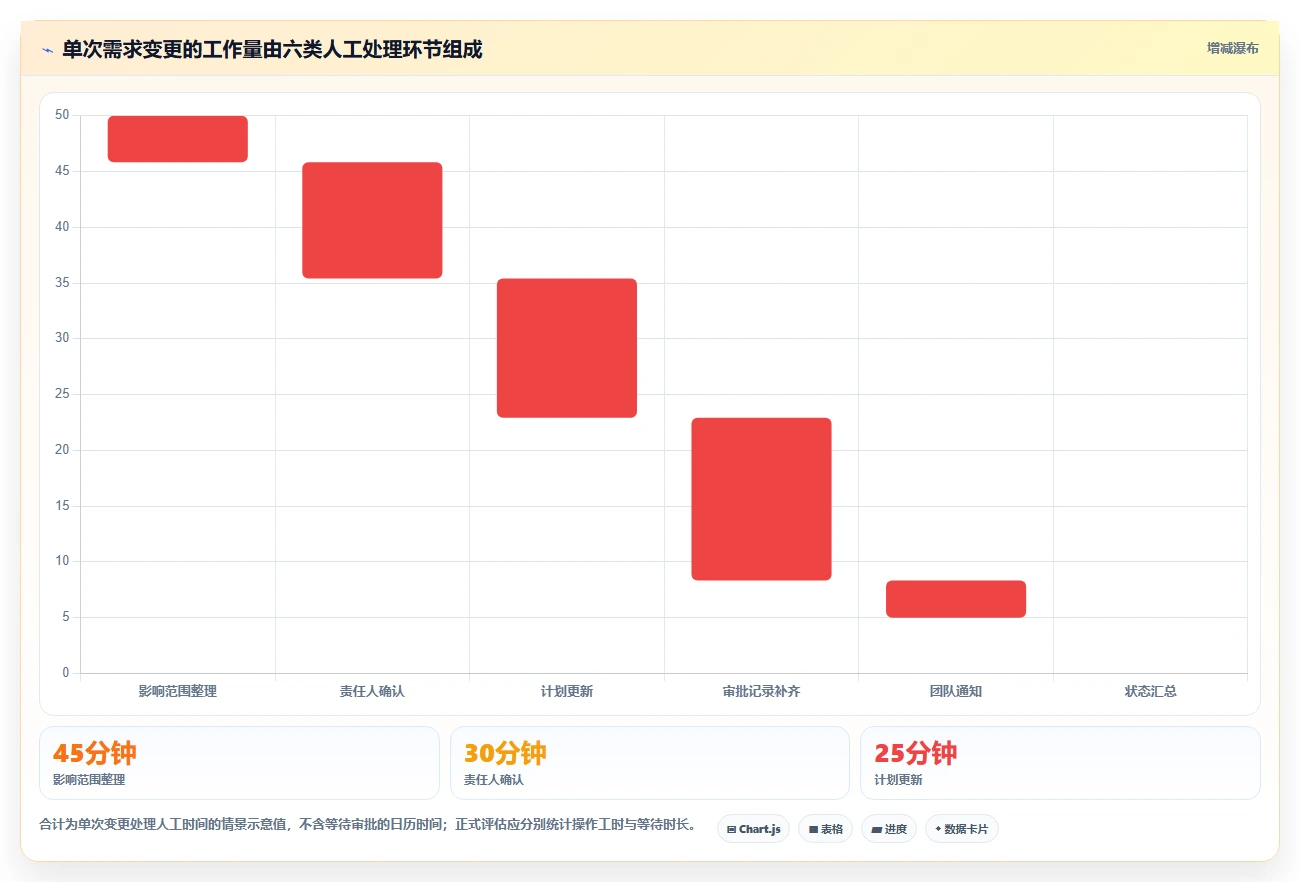Click the 进度 tag chip

pyautogui.click(x=889, y=829)
